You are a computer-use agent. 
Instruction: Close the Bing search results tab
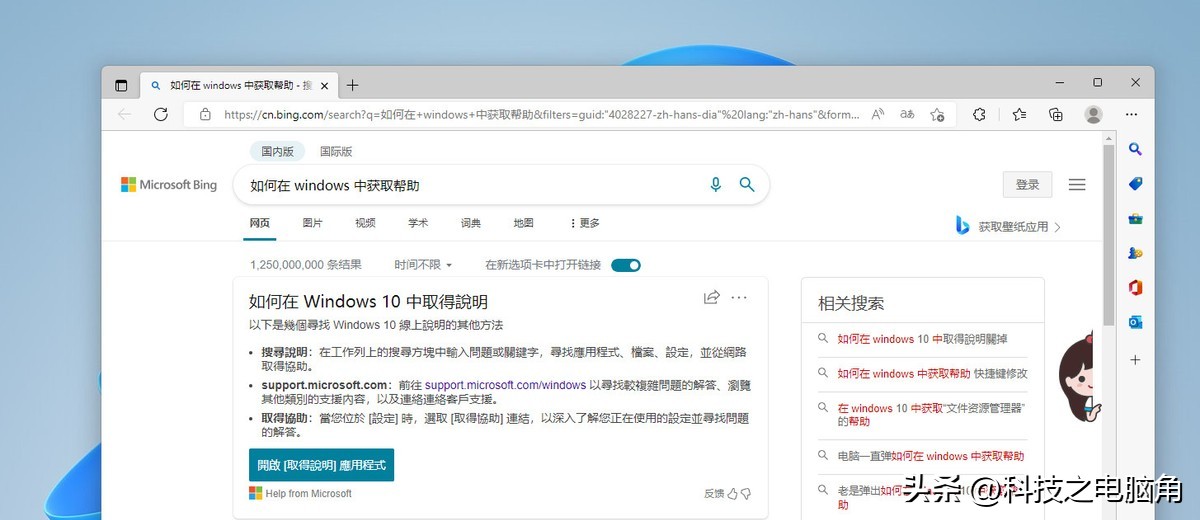tap(324, 85)
